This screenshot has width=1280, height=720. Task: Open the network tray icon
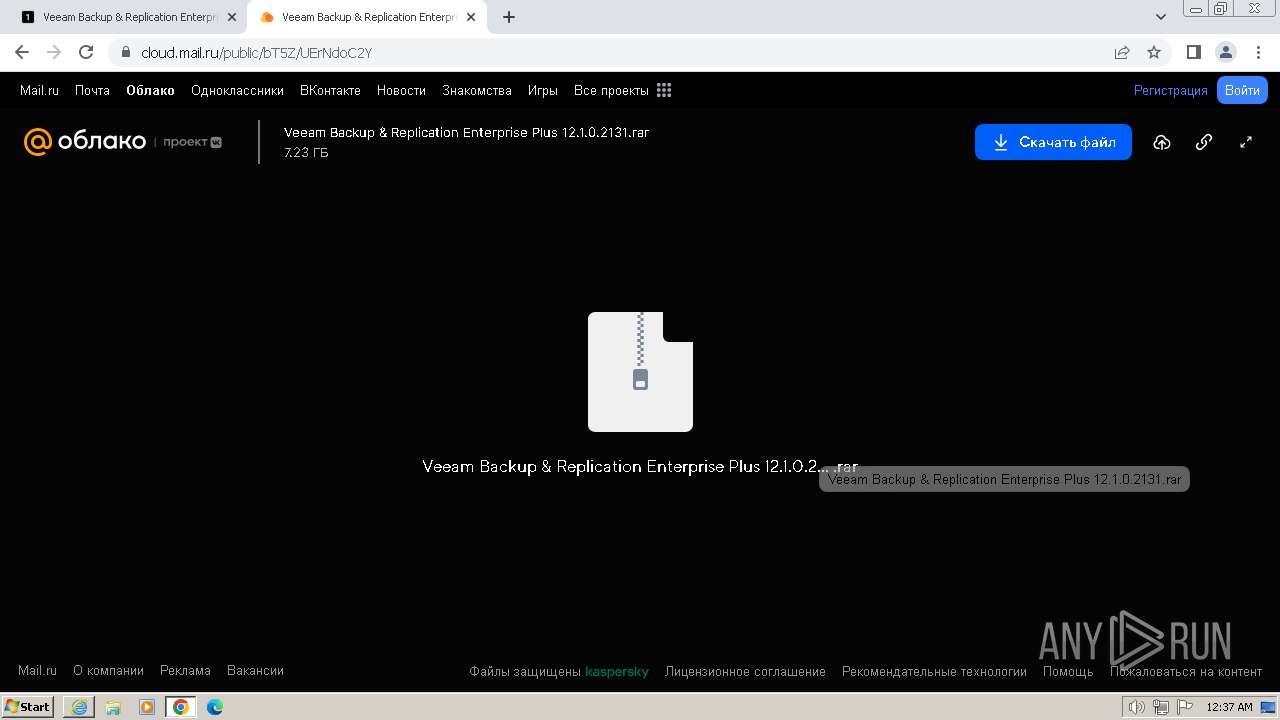point(1161,707)
